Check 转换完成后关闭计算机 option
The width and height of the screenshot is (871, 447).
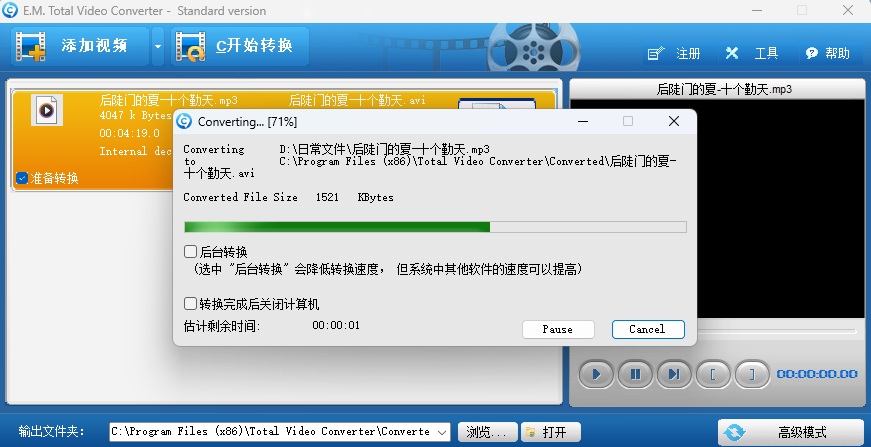point(191,304)
